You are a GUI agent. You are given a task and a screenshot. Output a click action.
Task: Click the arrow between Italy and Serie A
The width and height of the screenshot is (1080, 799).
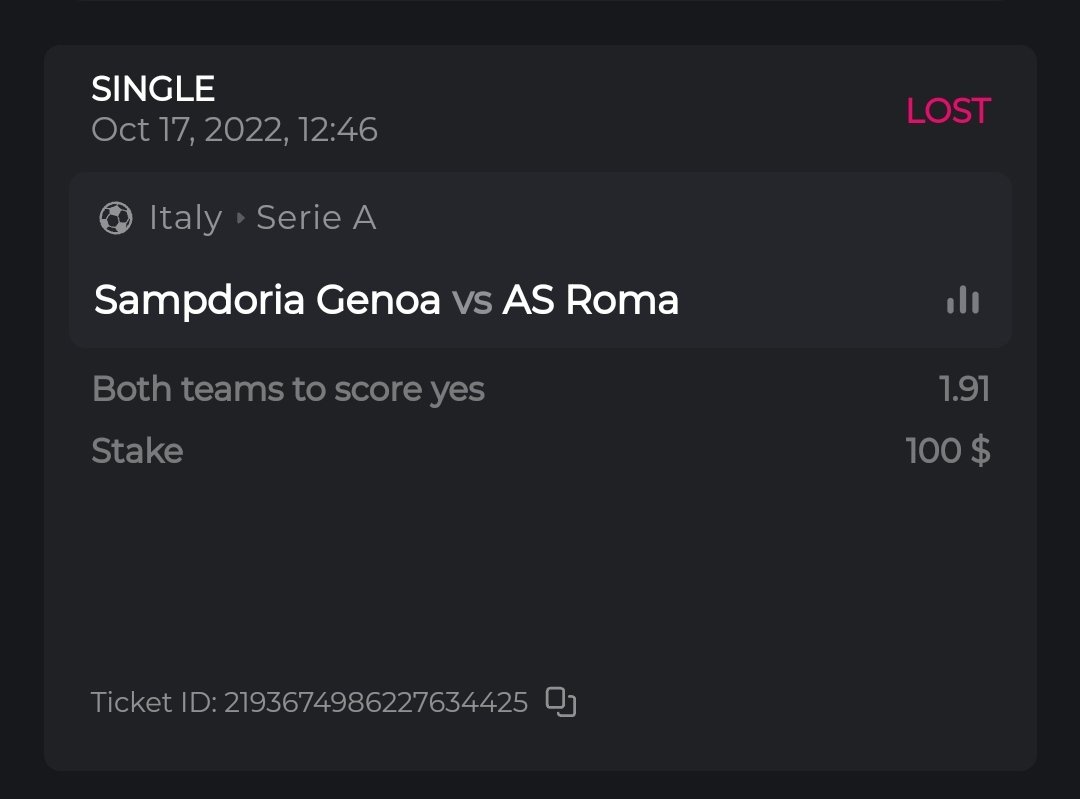tap(240, 218)
